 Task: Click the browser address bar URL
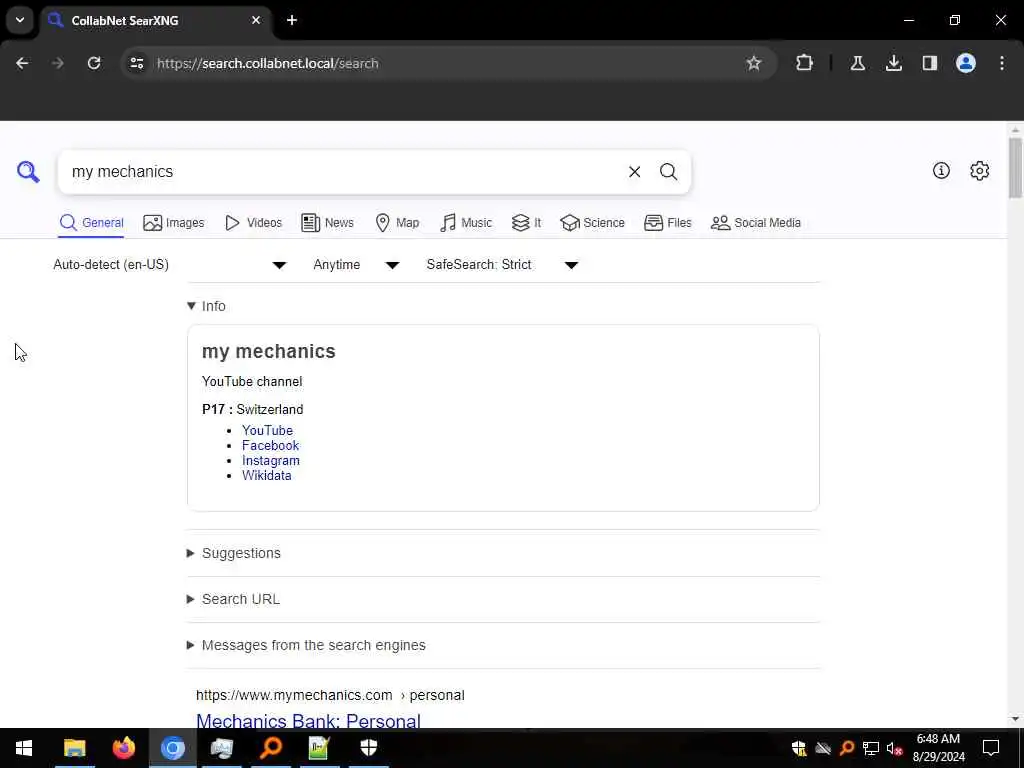point(267,63)
